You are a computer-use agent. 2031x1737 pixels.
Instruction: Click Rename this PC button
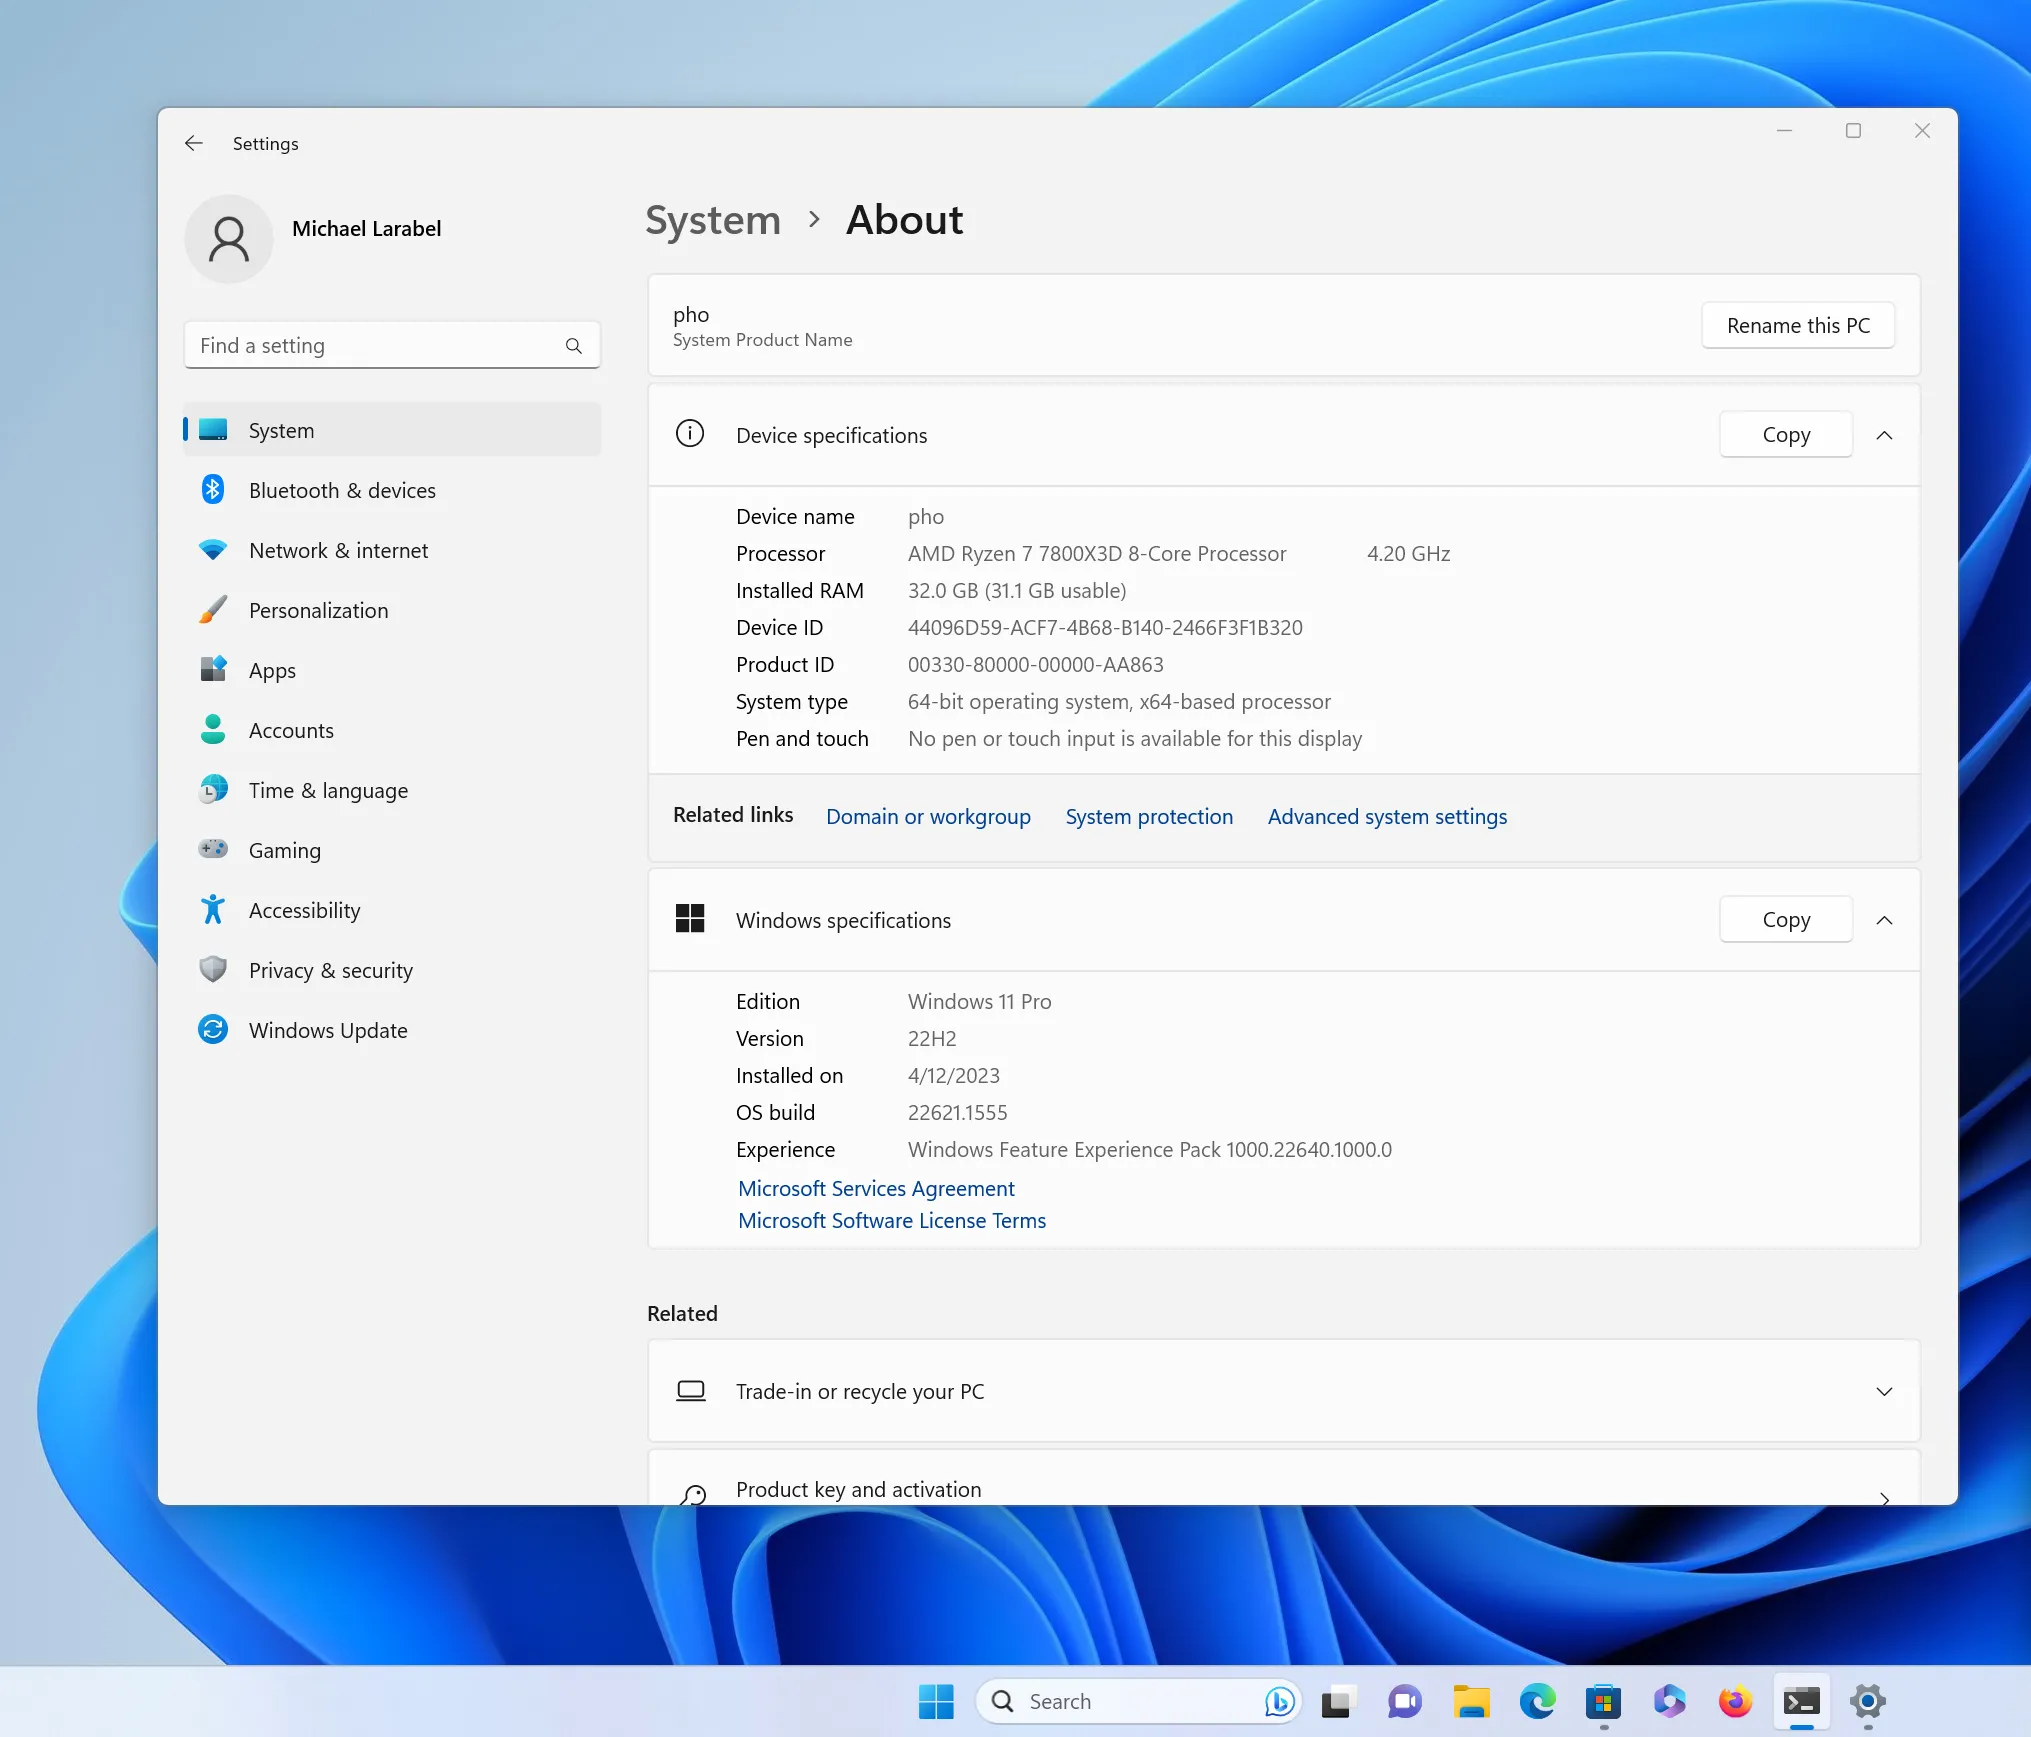[x=1797, y=325]
